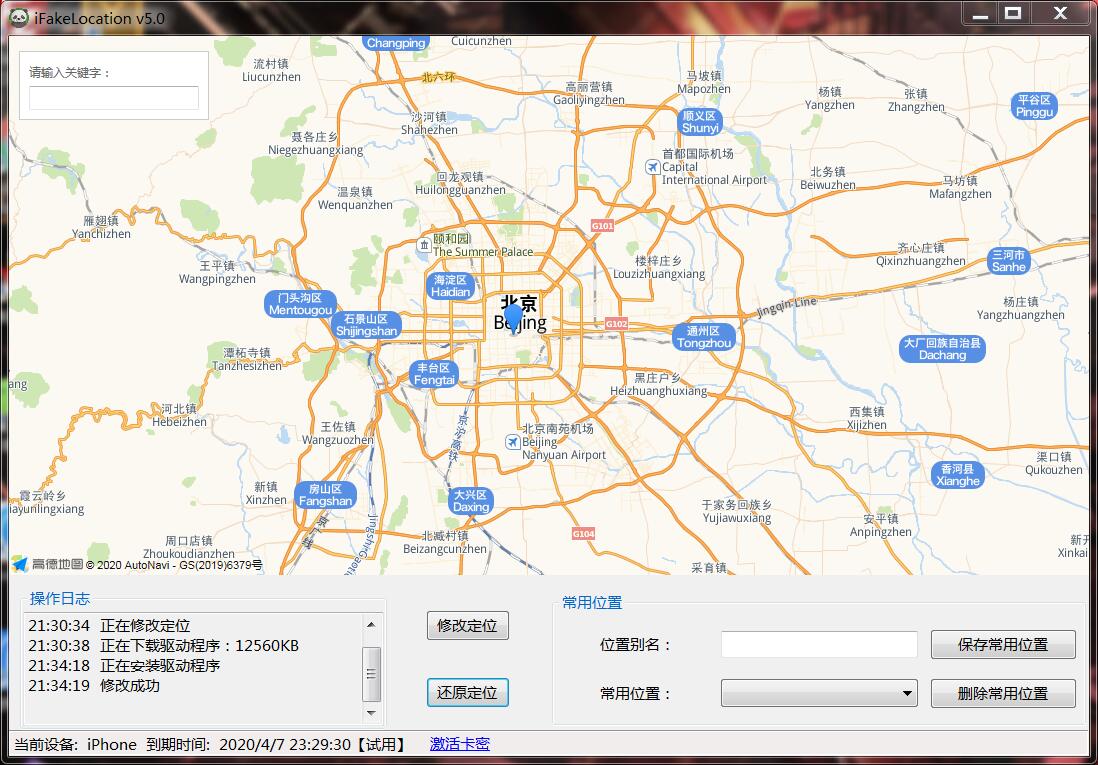Click the G102 highway shield marker
Image resolution: width=1098 pixels, height=765 pixels.
[616, 324]
